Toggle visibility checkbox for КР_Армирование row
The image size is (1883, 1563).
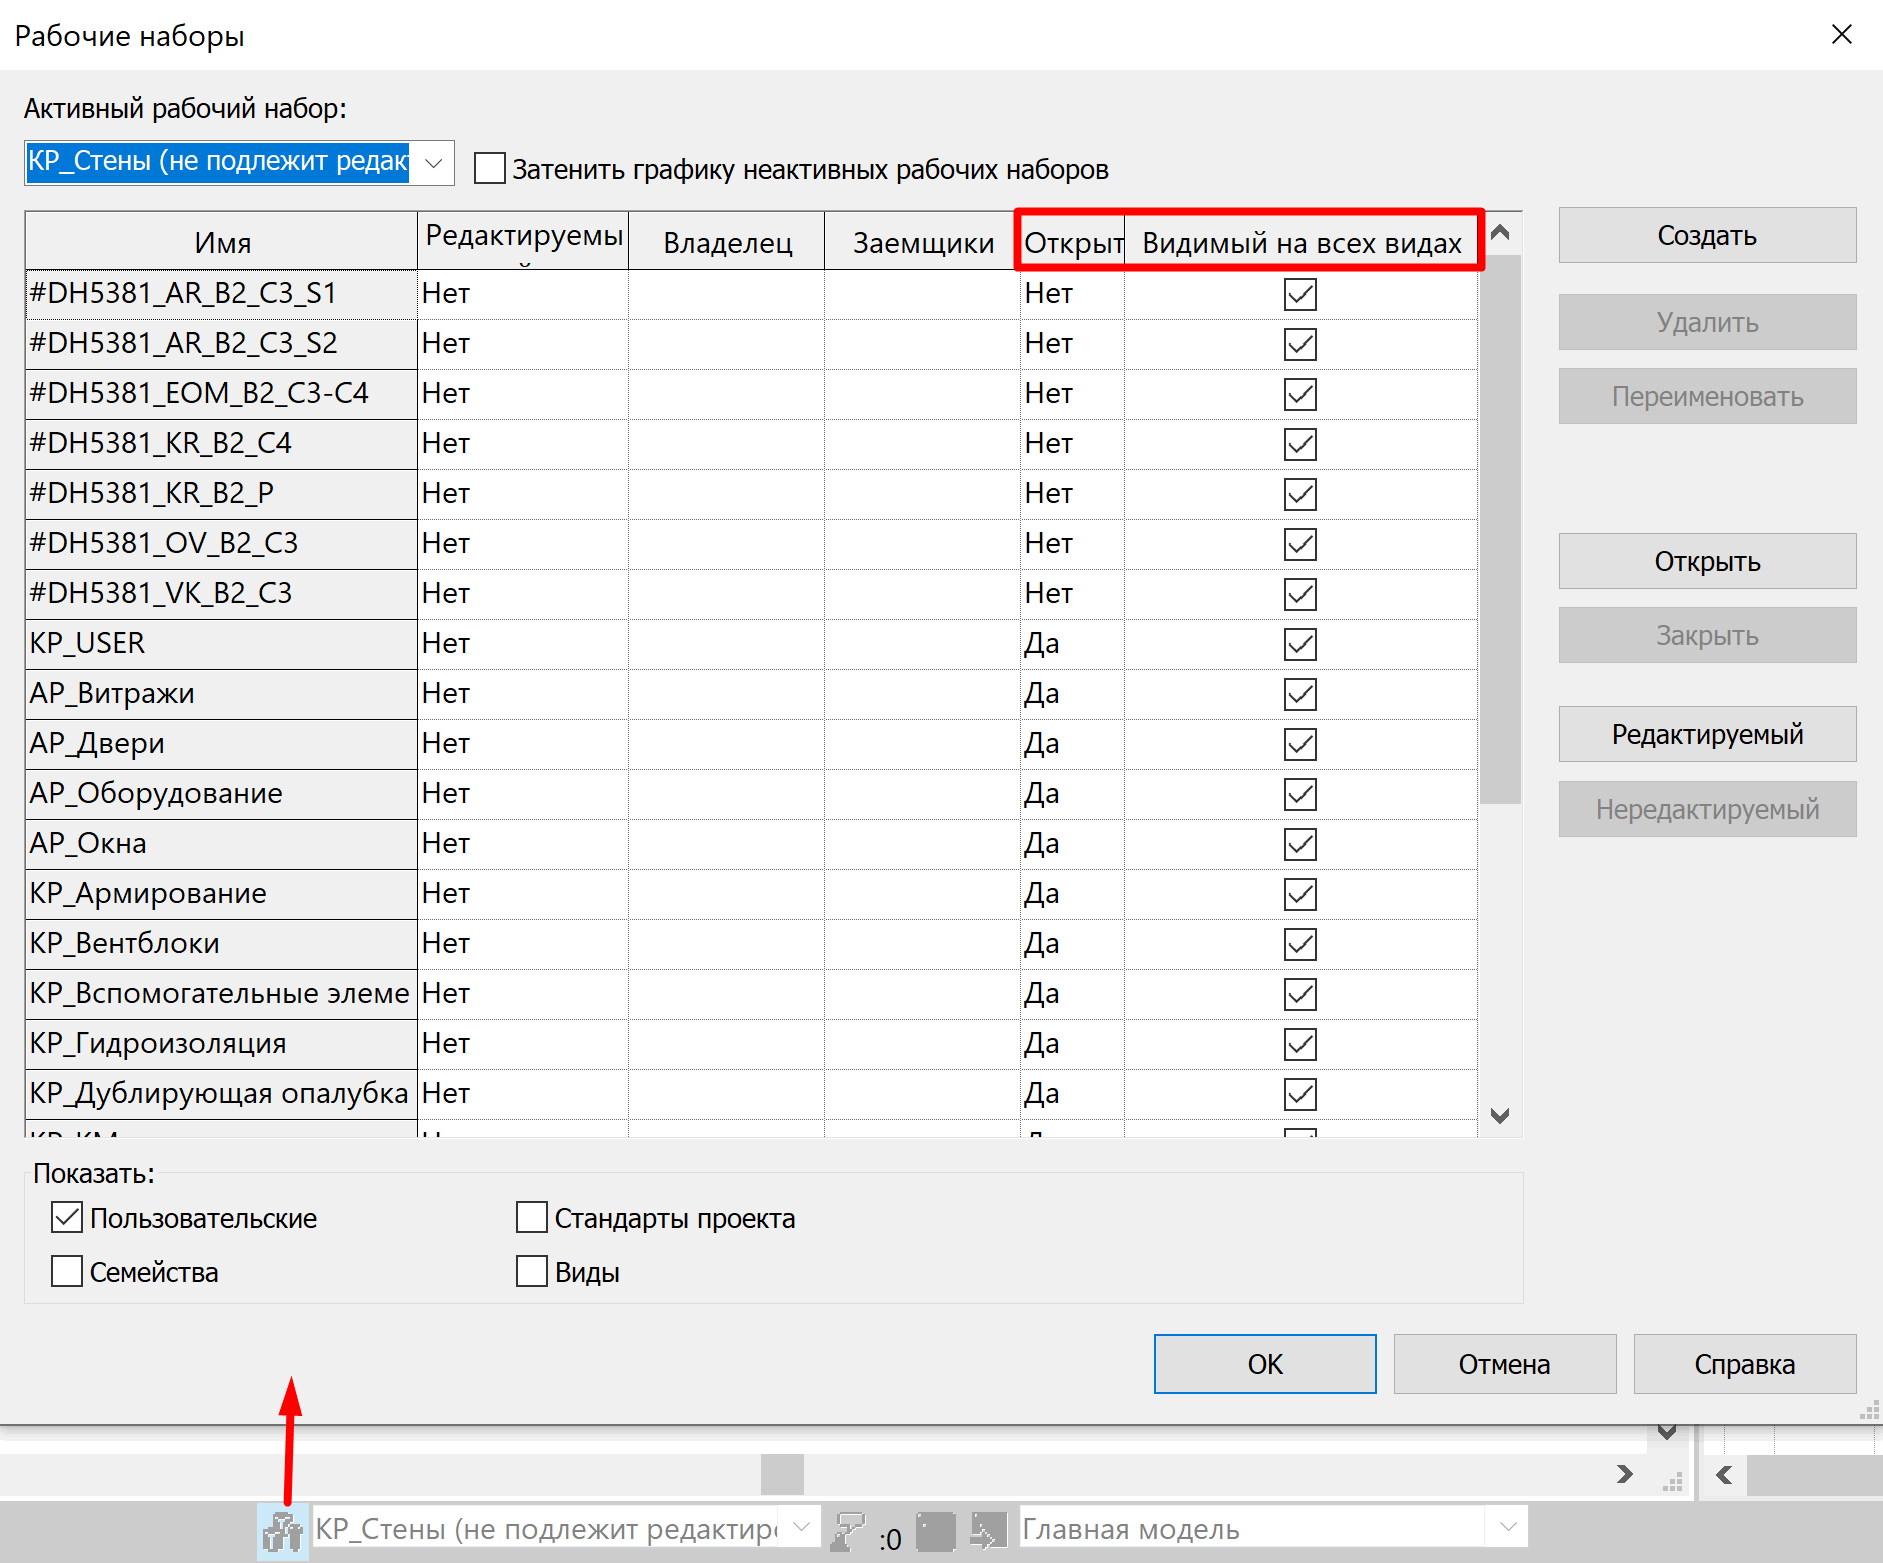pos(1300,894)
